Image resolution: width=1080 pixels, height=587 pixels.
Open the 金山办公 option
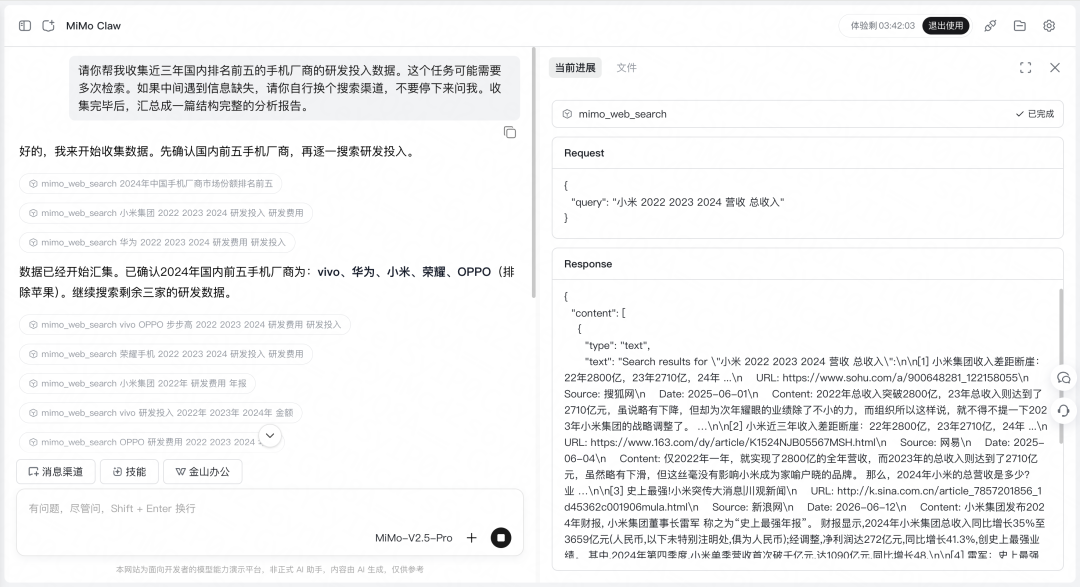click(x=202, y=471)
